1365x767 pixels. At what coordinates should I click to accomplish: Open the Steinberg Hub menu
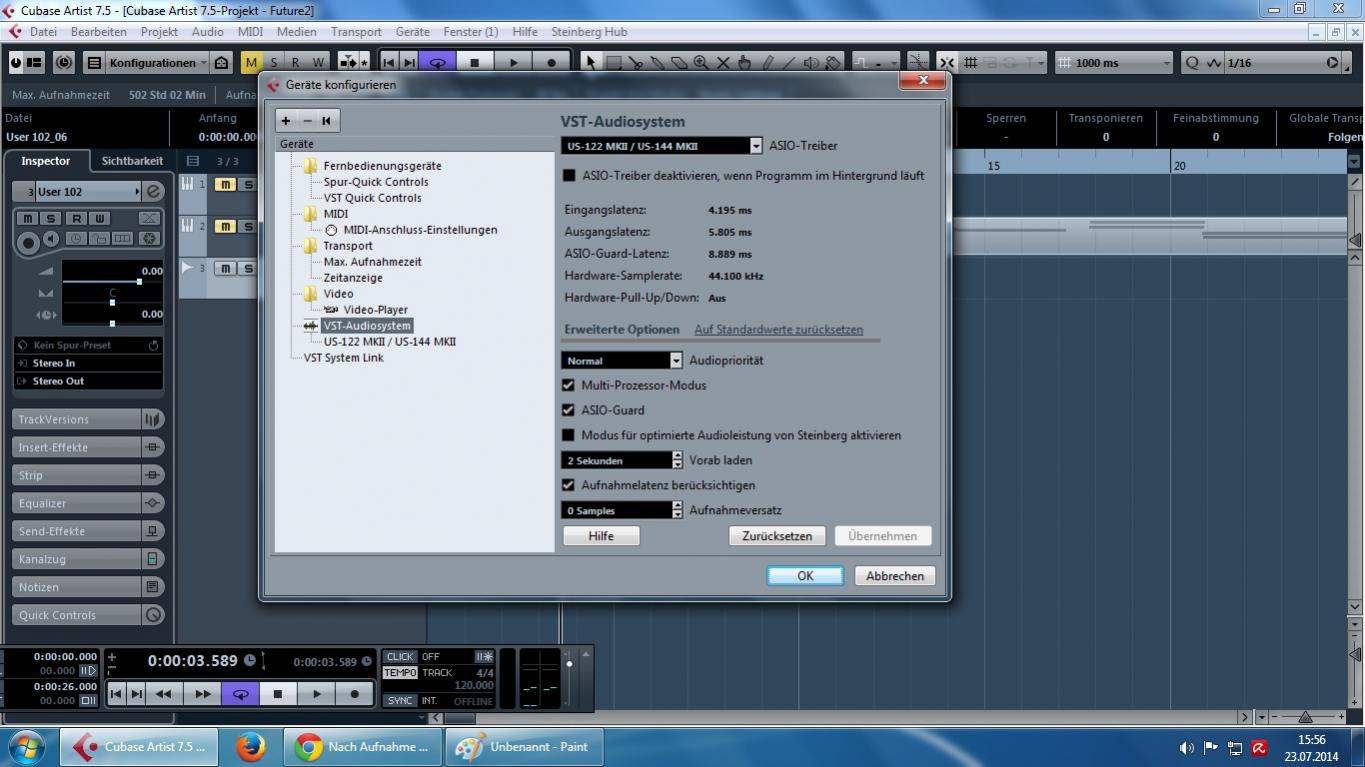[x=589, y=31]
